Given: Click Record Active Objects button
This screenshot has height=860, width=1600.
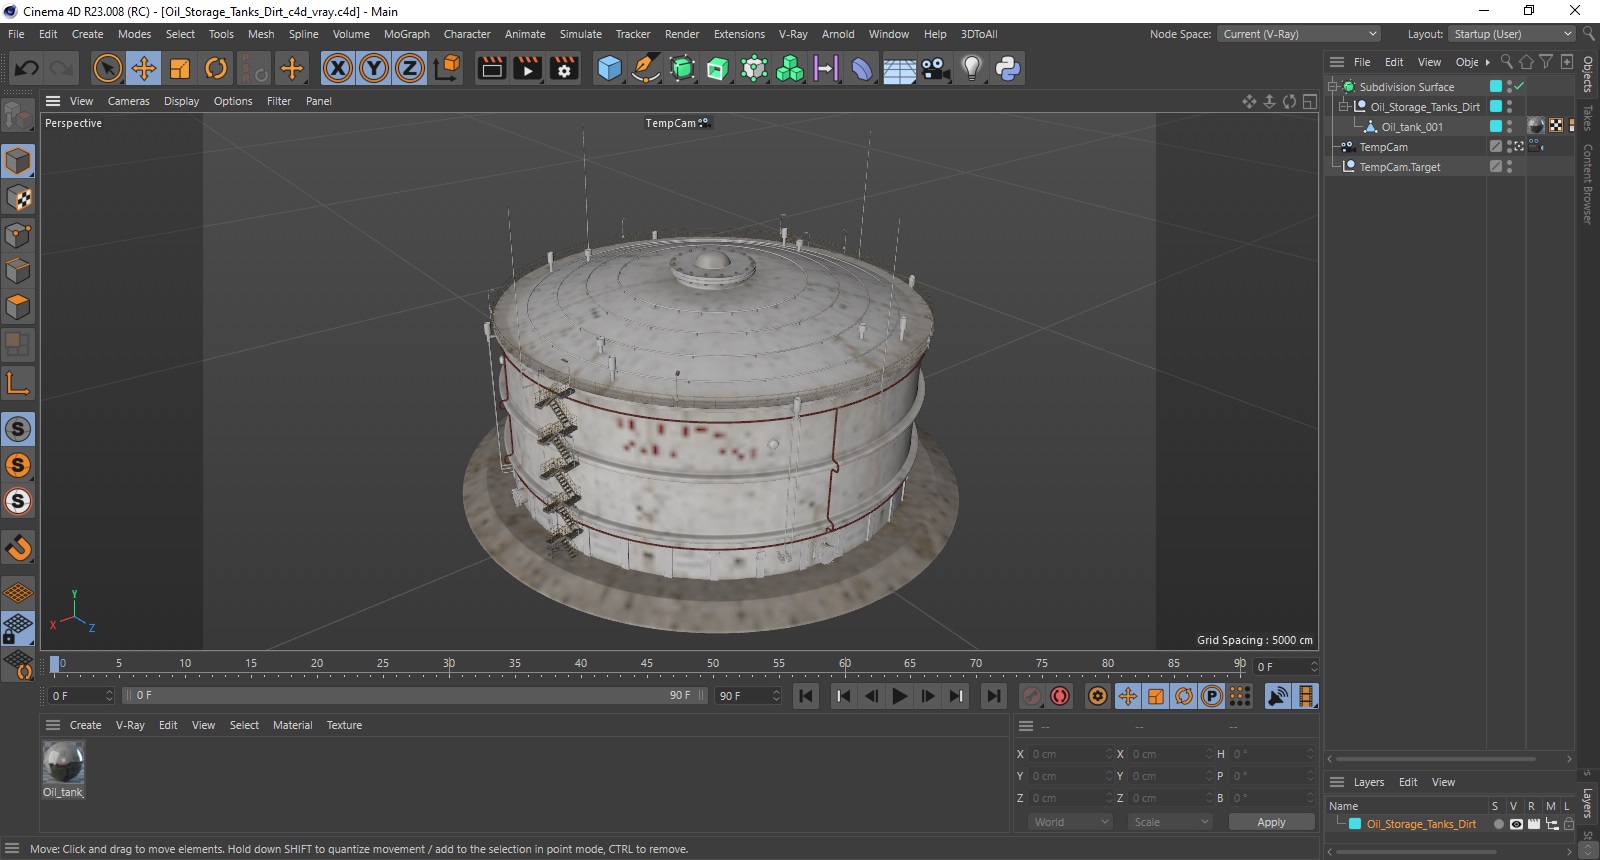Looking at the screenshot, I should (1033, 696).
